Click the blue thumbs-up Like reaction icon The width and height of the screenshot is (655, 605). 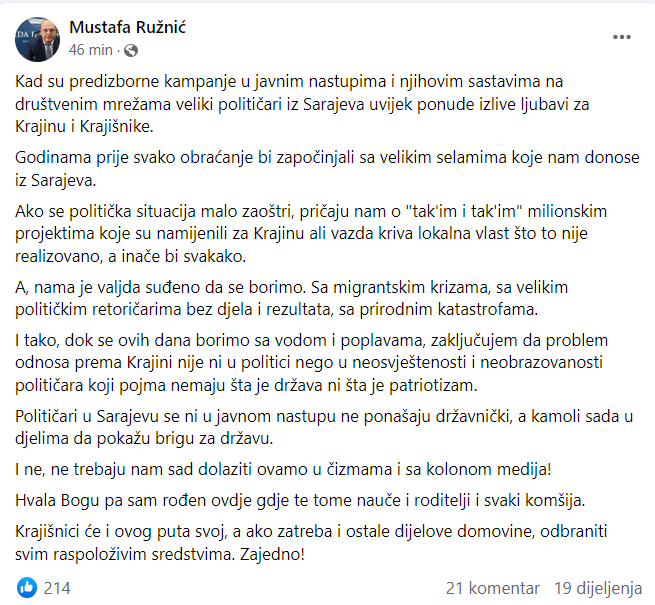coord(27,588)
